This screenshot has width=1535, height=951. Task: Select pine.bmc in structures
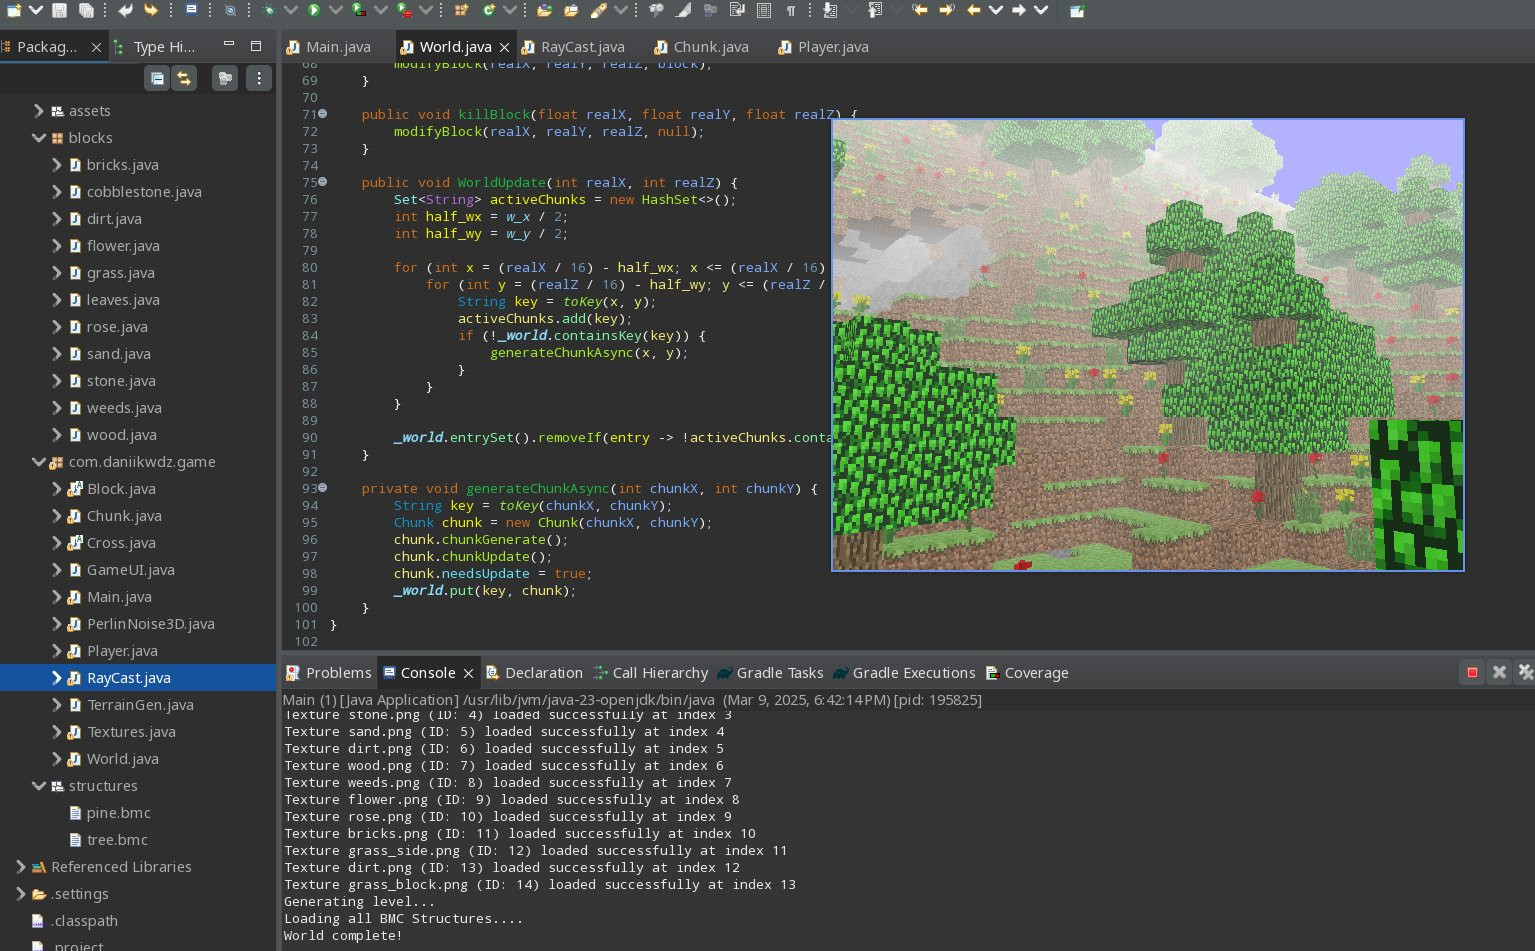pyautogui.click(x=118, y=812)
